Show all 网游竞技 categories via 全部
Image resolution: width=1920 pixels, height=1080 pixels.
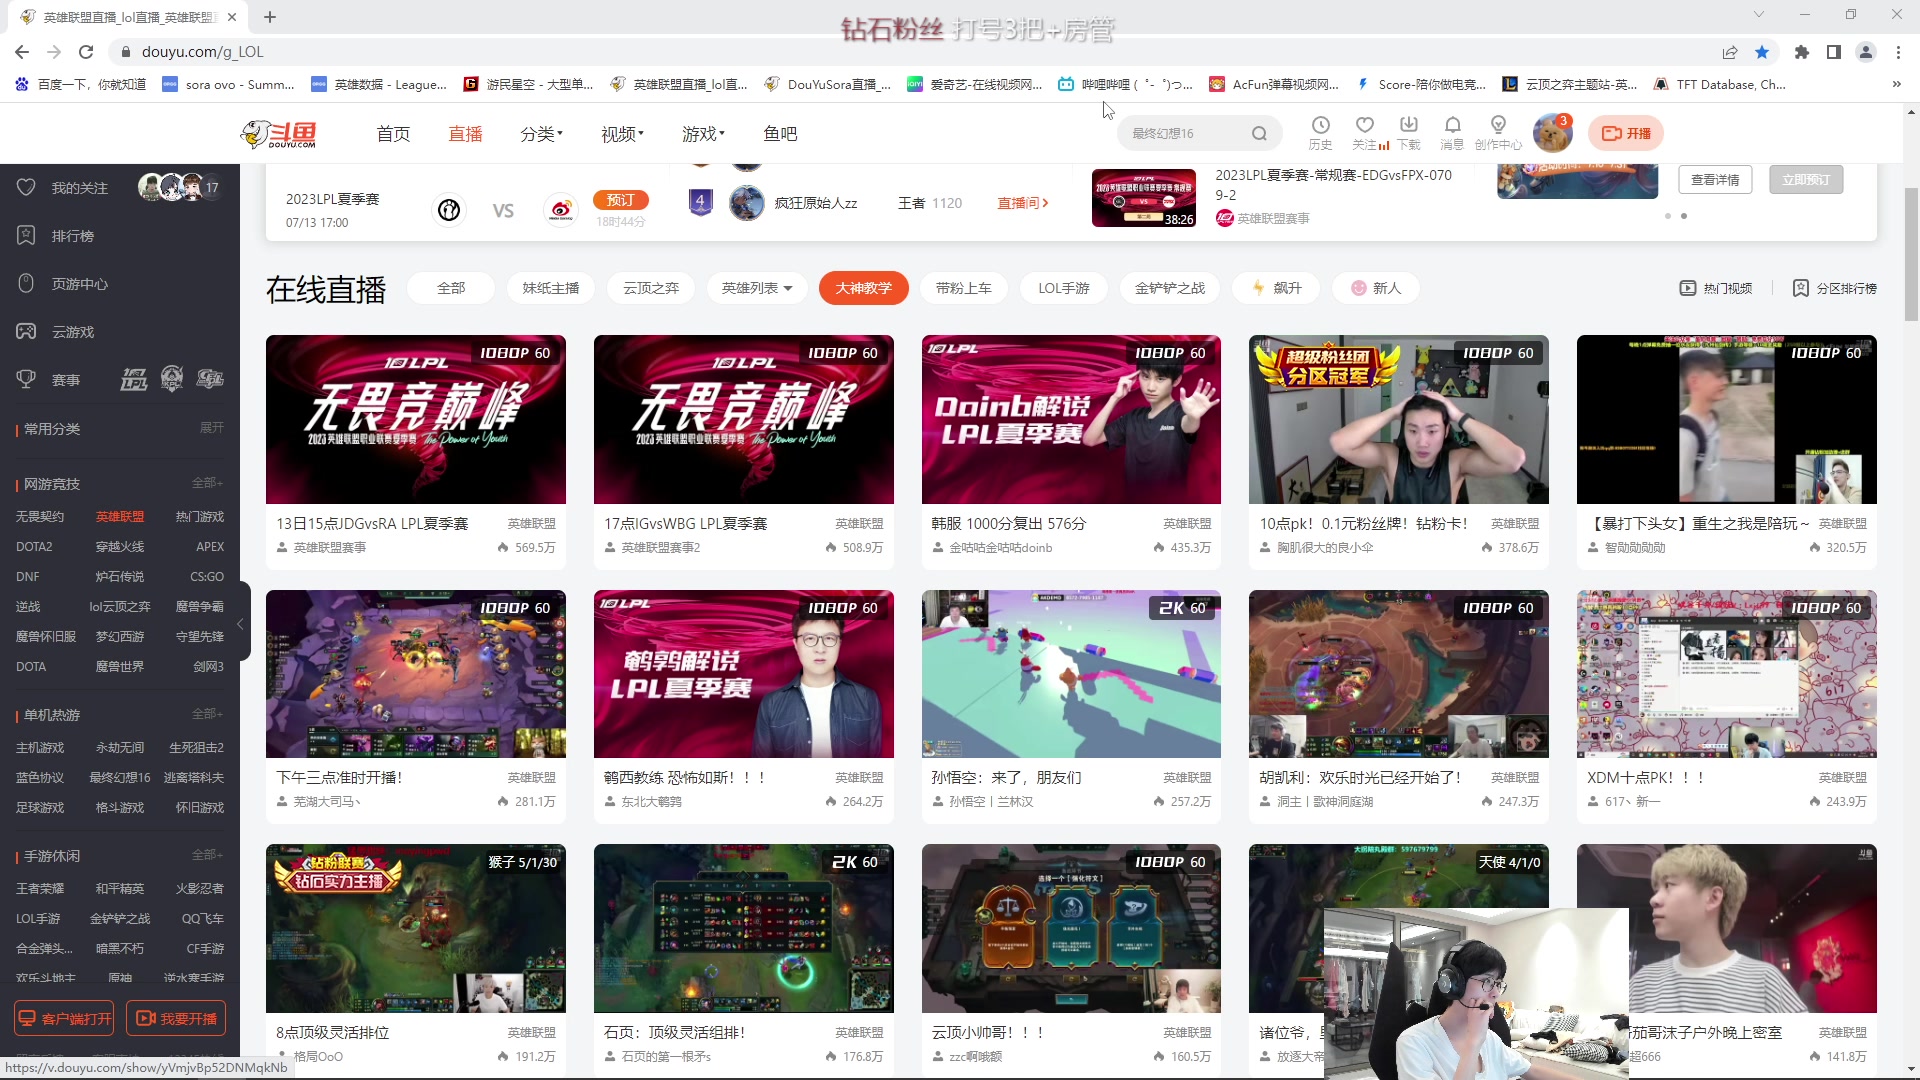[x=207, y=483]
